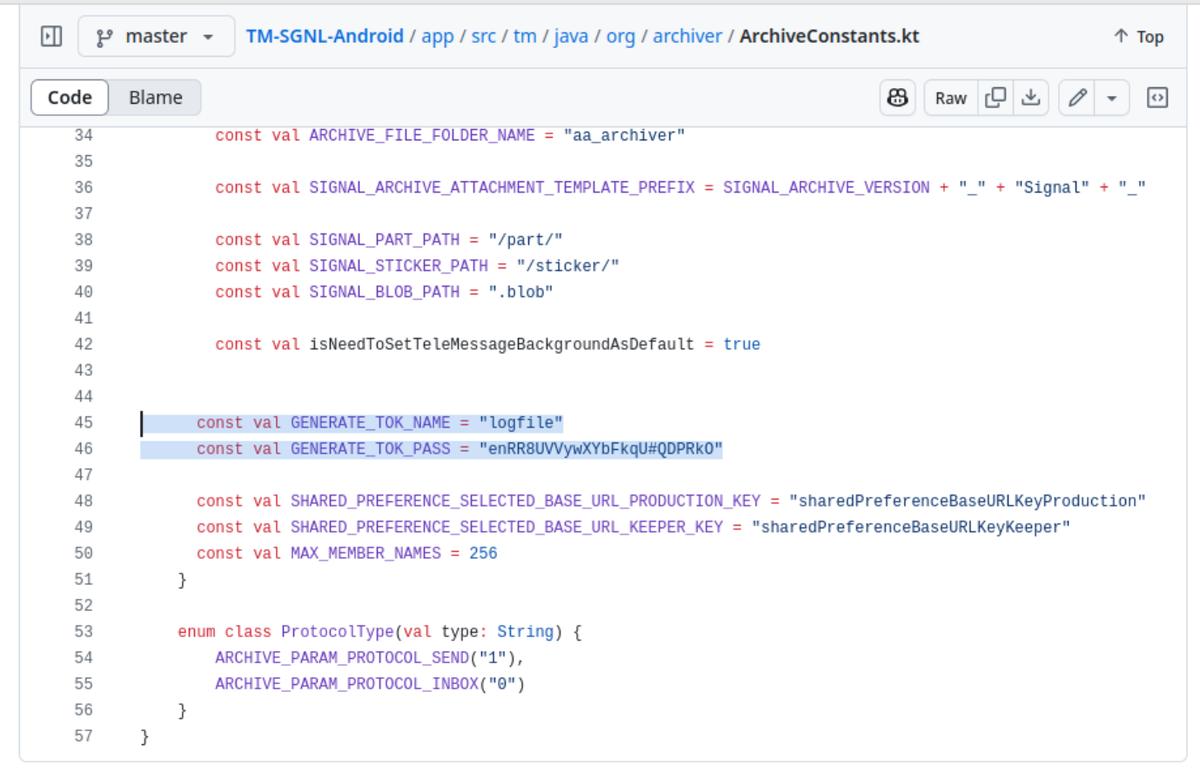This screenshot has width=1200, height=781.
Task: Expand the edit options dropdown arrow
Action: pyautogui.click(x=1111, y=97)
